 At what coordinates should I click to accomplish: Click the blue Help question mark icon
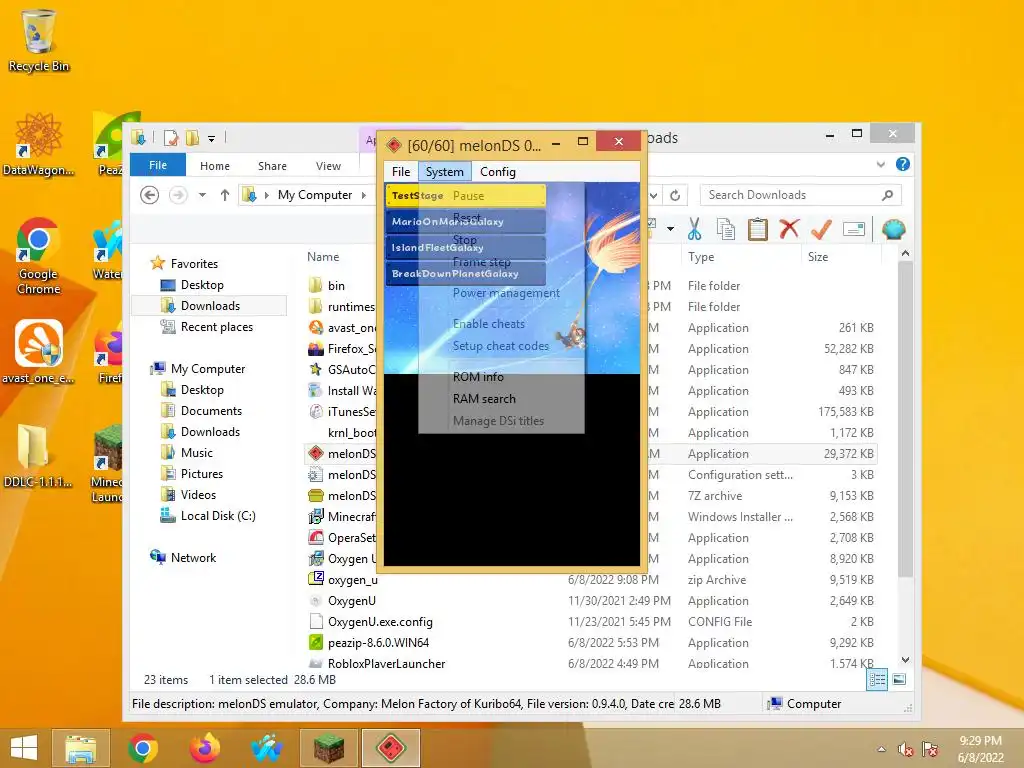coord(903,165)
